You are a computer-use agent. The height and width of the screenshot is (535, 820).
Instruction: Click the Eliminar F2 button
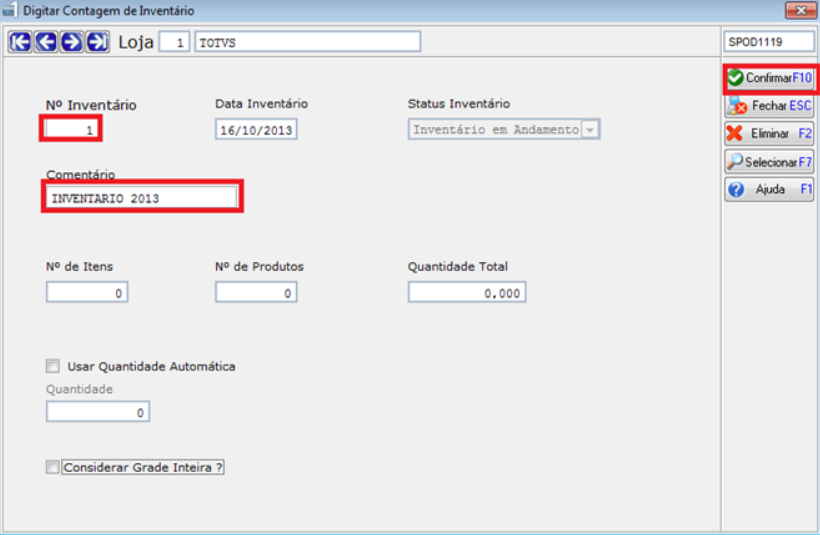[x=769, y=134]
